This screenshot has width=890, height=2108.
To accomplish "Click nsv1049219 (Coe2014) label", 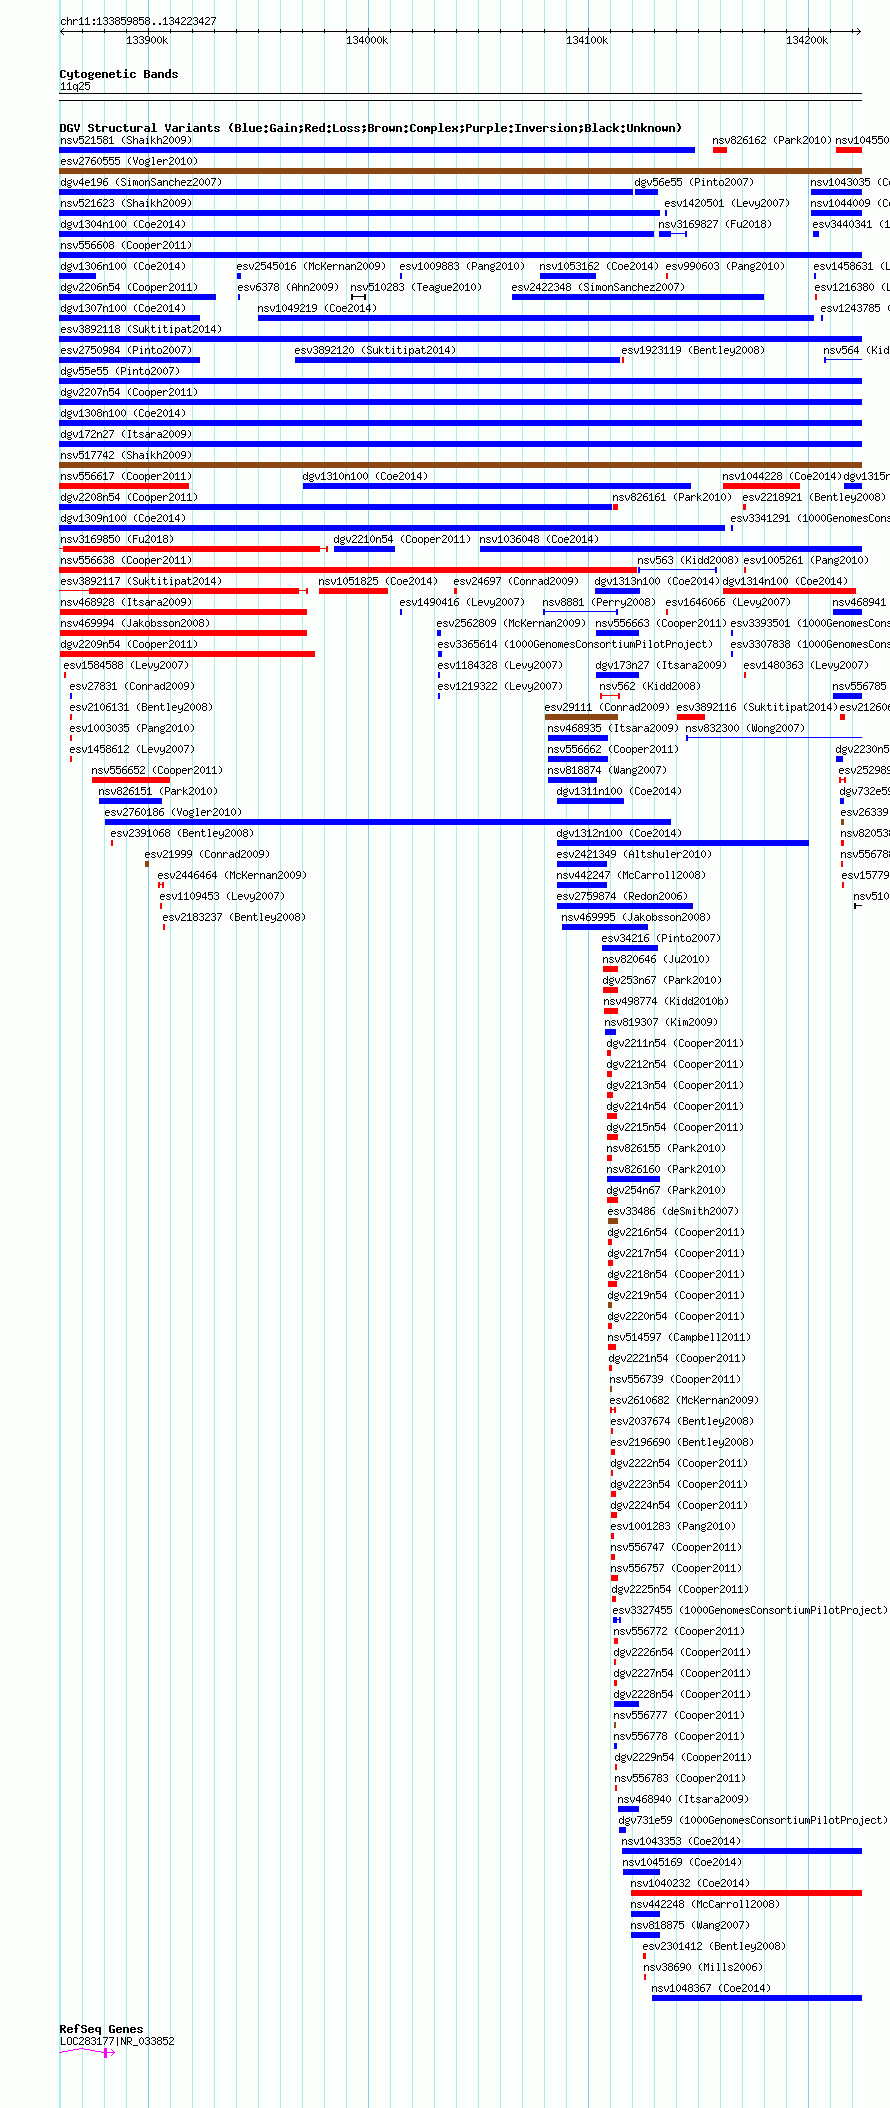I will 317,308.
